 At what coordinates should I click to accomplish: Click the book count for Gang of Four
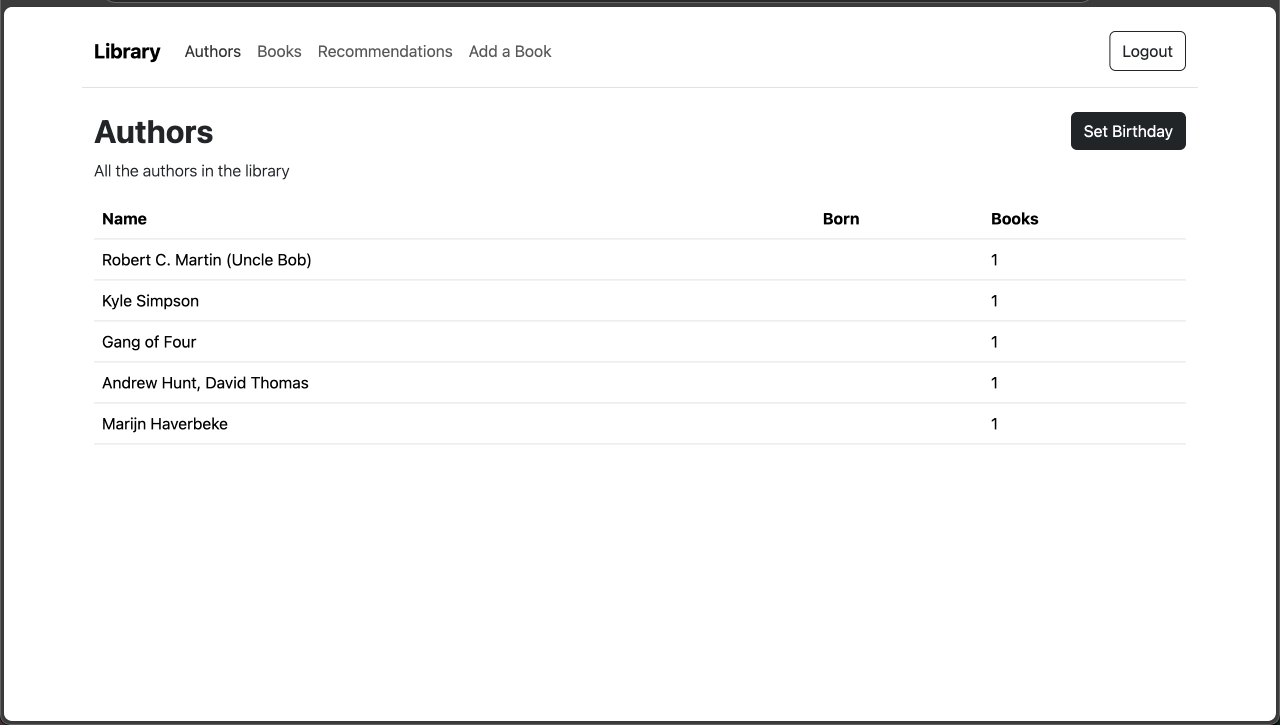(994, 342)
